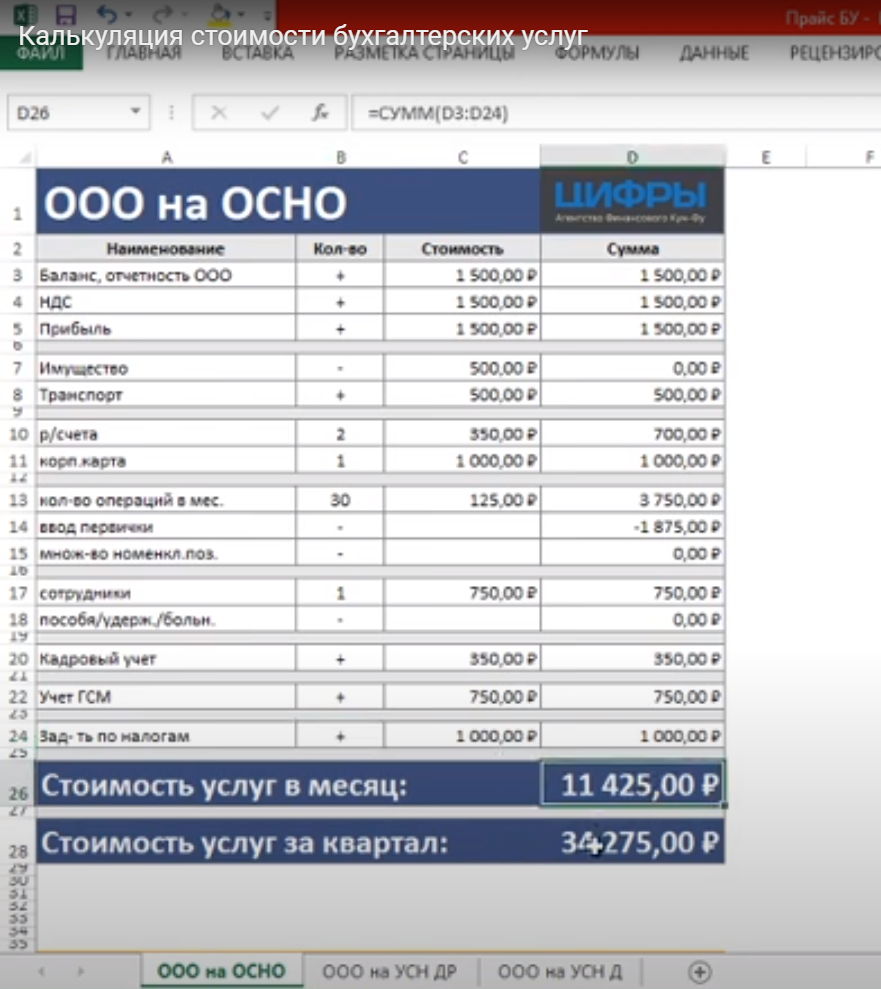The width and height of the screenshot is (881, 989).
Task: Select the Кол-во header cell
Action: click(340, 249)
